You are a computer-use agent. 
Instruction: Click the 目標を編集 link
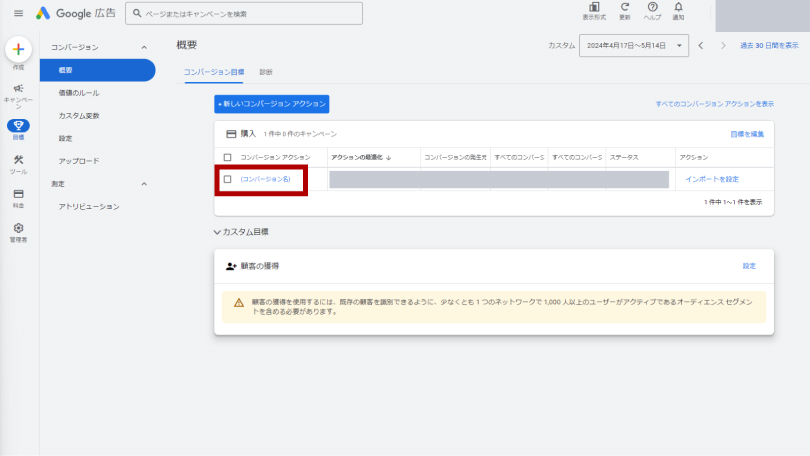[746, 133]
